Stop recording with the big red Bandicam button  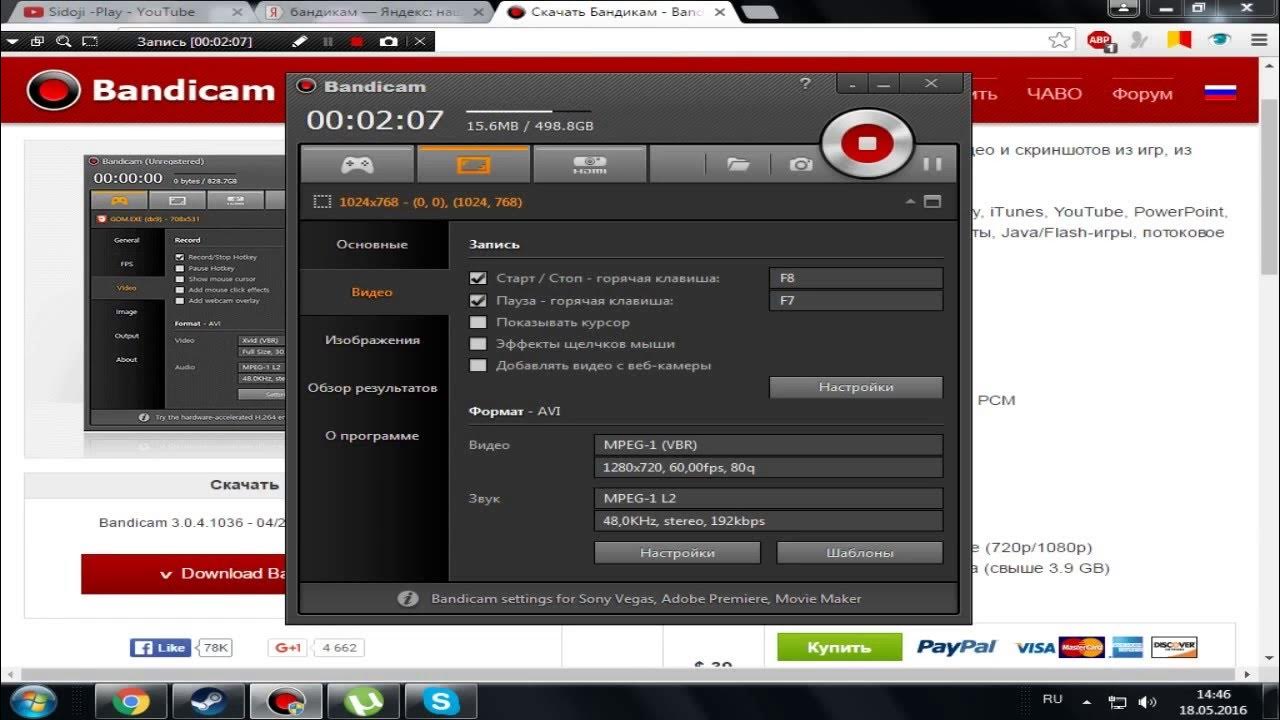(x=867, y=144)
